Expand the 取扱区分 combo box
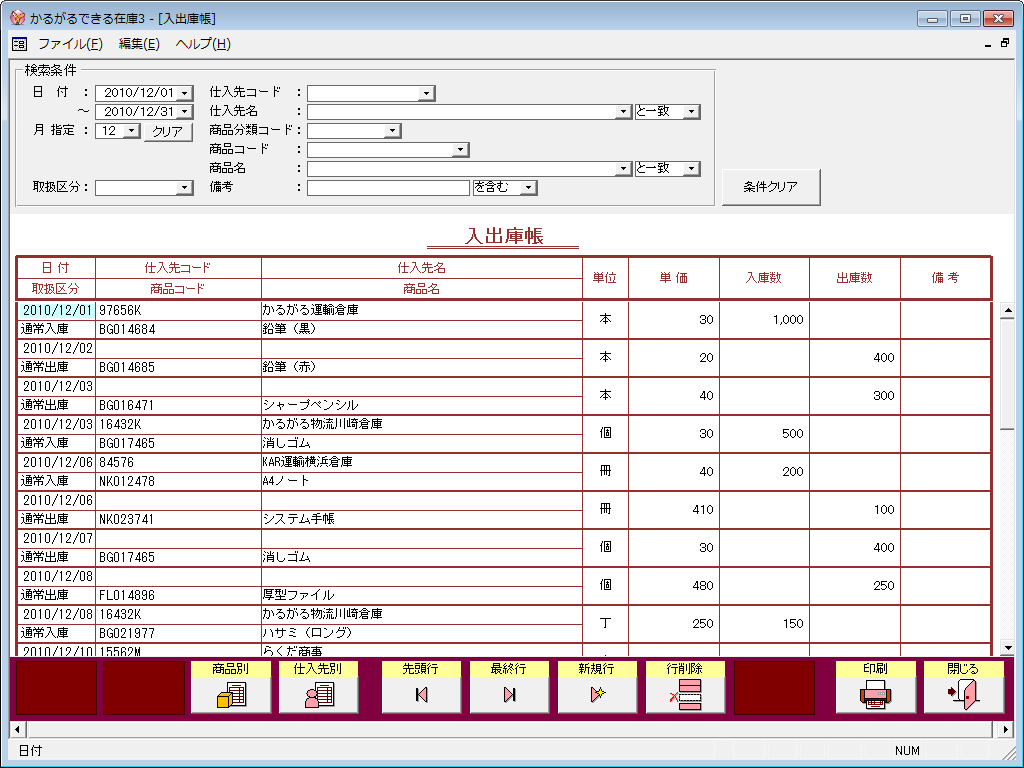Image resolution: width=1024 pixels, height=768 pixels. pos(184,188)
